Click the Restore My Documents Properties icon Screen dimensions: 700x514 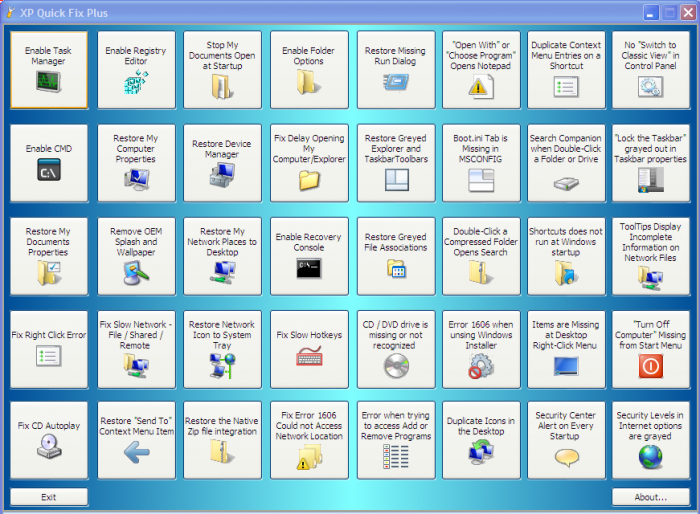tap(49, 273)
